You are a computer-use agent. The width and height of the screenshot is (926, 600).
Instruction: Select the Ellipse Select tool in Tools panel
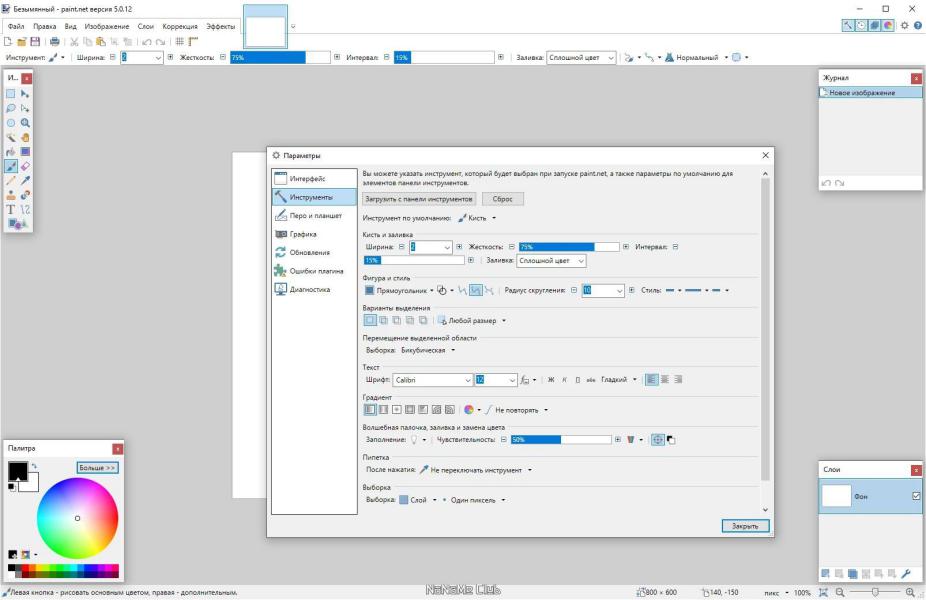point(11,123)
